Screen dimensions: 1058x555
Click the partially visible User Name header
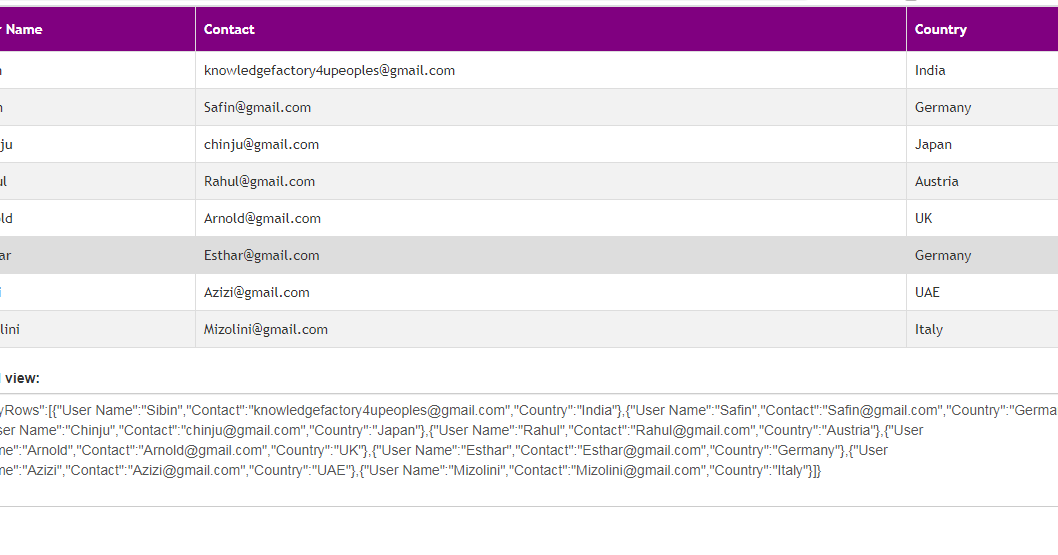coord(24,29)
